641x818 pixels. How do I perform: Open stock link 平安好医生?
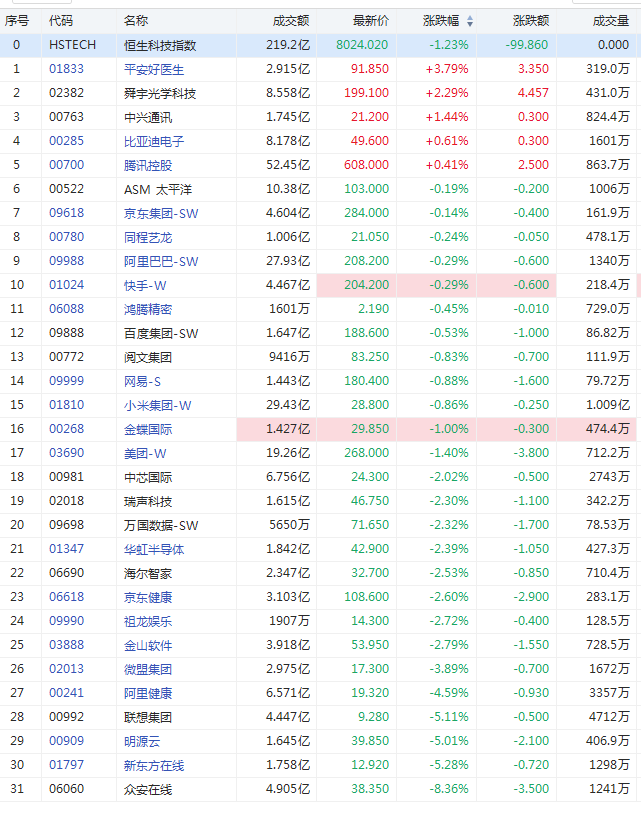(154, 69)
